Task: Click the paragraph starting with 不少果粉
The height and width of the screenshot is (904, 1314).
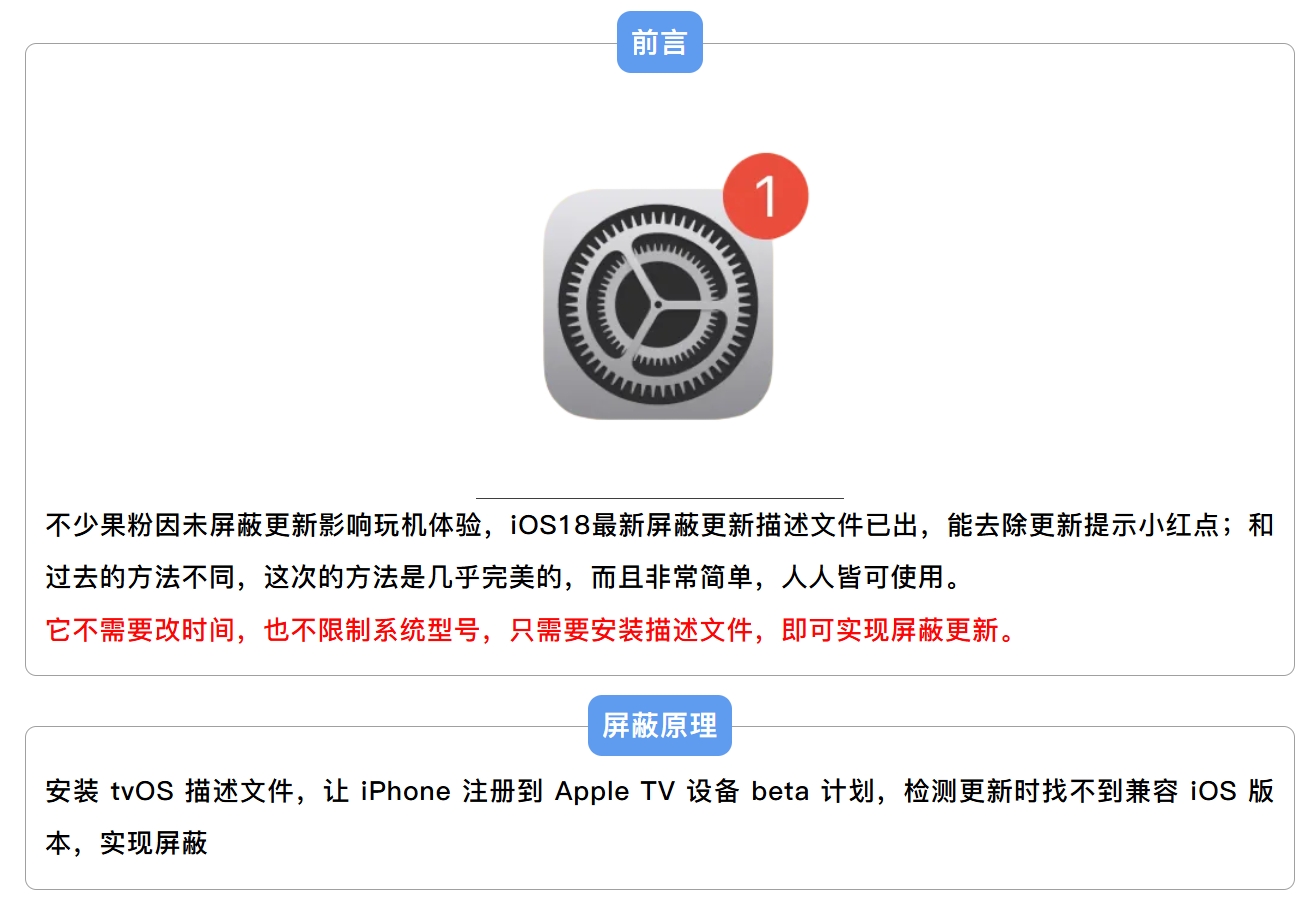Action: [x=660, y=551]
